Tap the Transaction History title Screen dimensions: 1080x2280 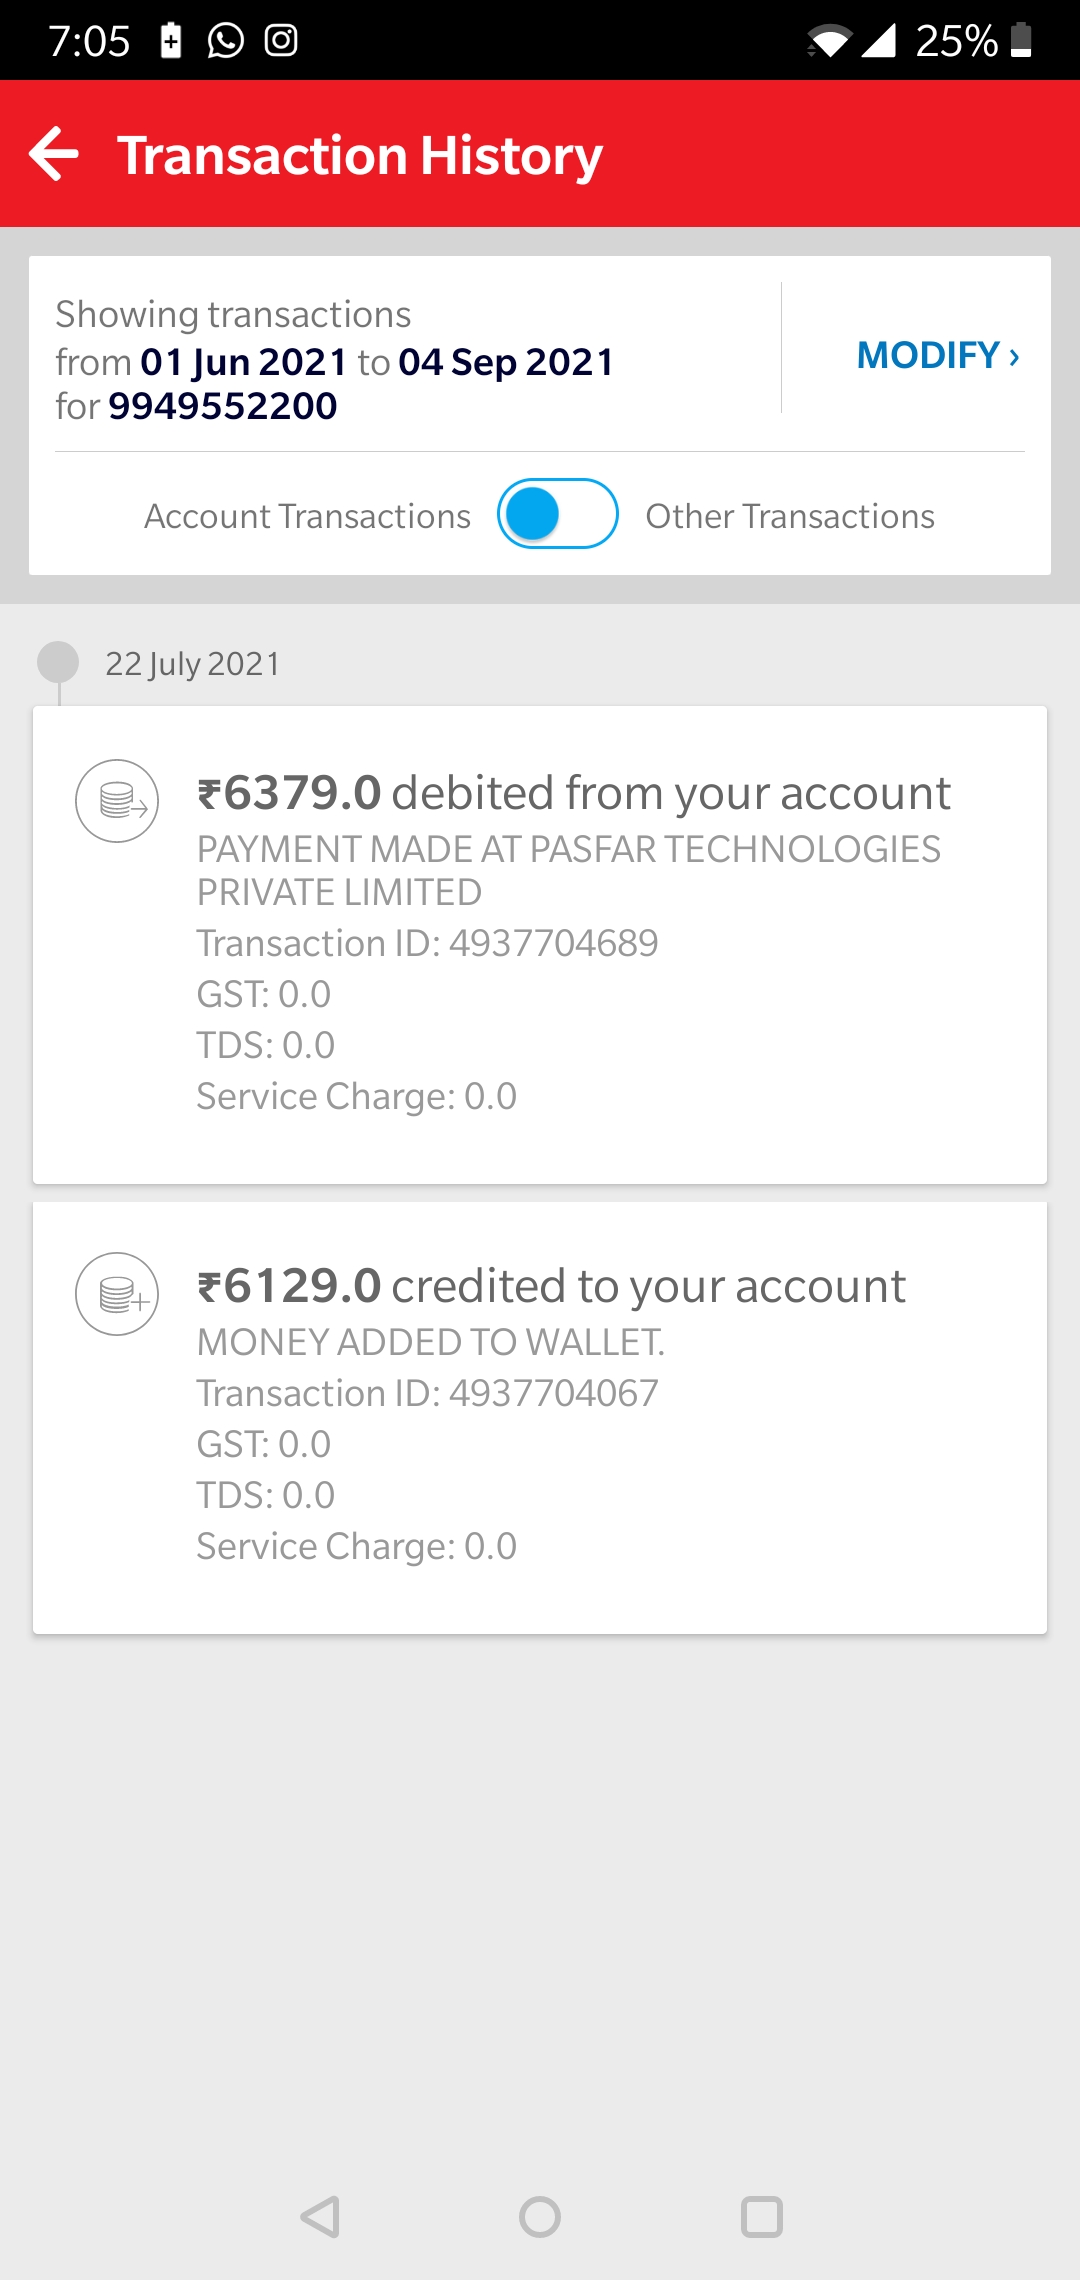click(360, 155)
